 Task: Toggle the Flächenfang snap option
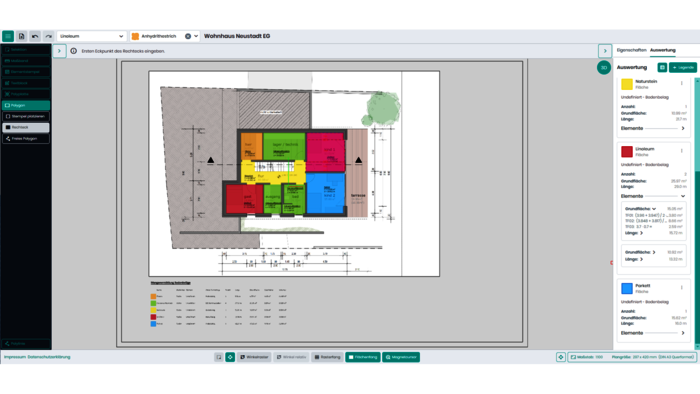coord(363,357)
